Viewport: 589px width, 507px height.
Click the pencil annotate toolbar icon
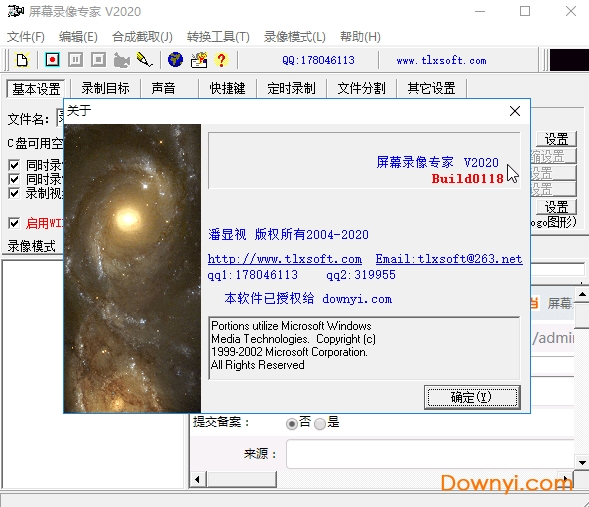[144, 60]
